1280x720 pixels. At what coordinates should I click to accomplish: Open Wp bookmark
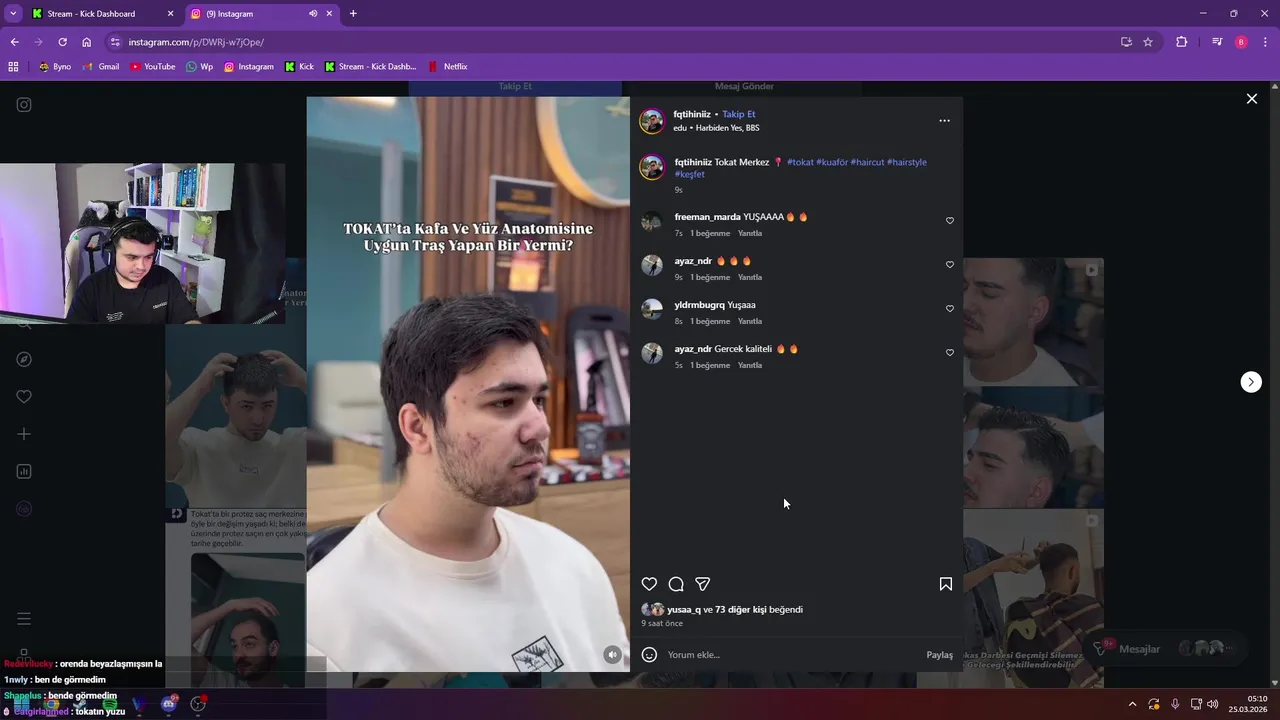pos(200,67)
